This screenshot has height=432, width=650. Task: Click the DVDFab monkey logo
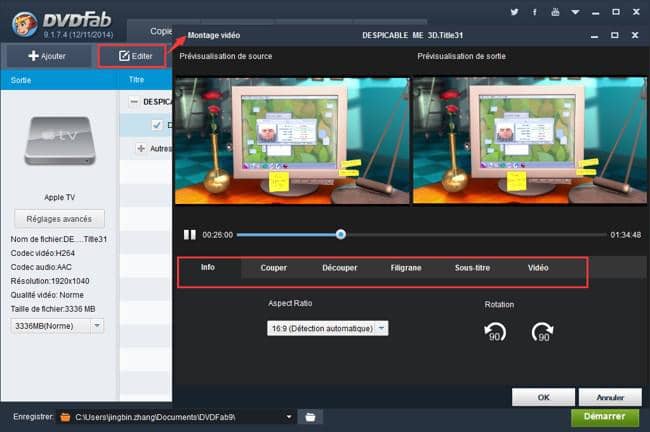click(x=24, y=24)
